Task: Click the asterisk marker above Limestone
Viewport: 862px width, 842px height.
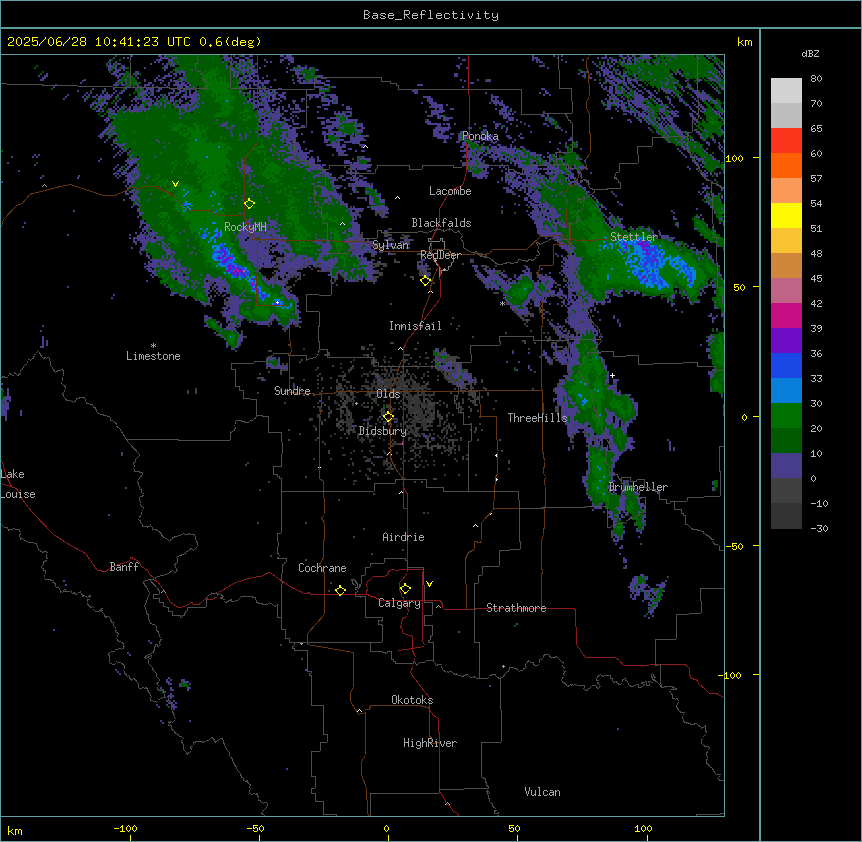Action: [153, 346]
